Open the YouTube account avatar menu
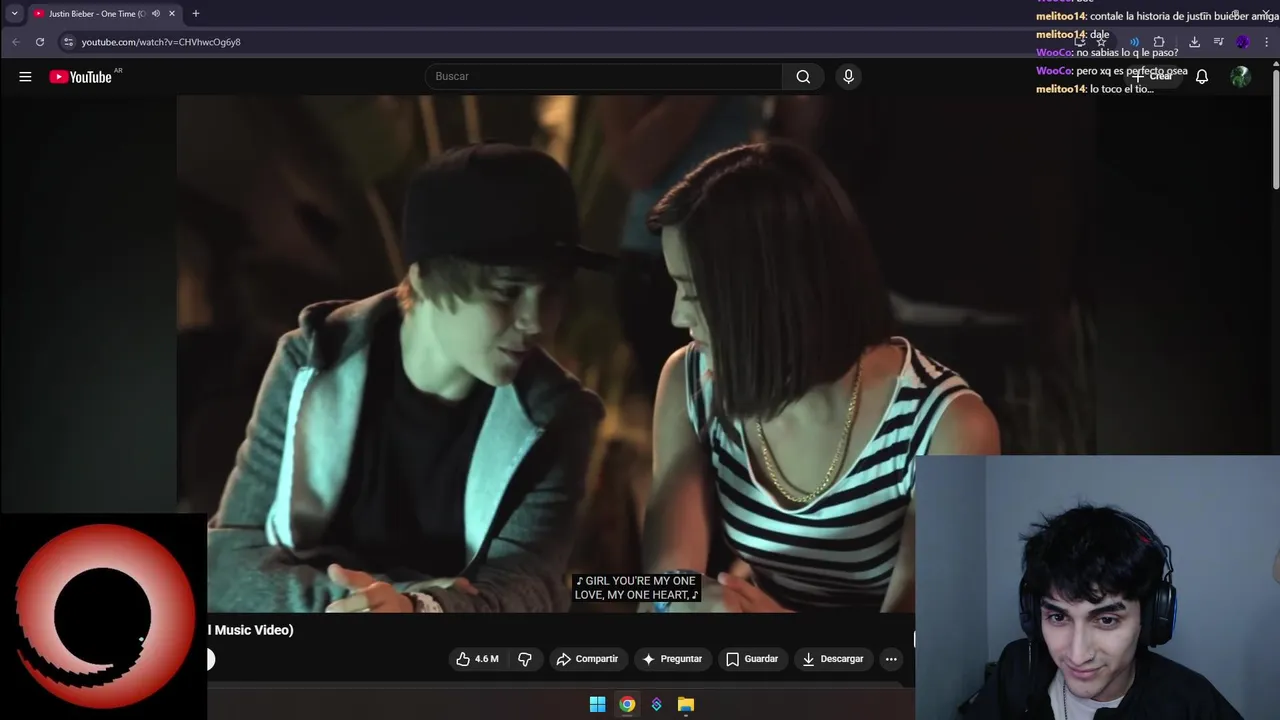1280x720 pixels. click(1240, 77)
